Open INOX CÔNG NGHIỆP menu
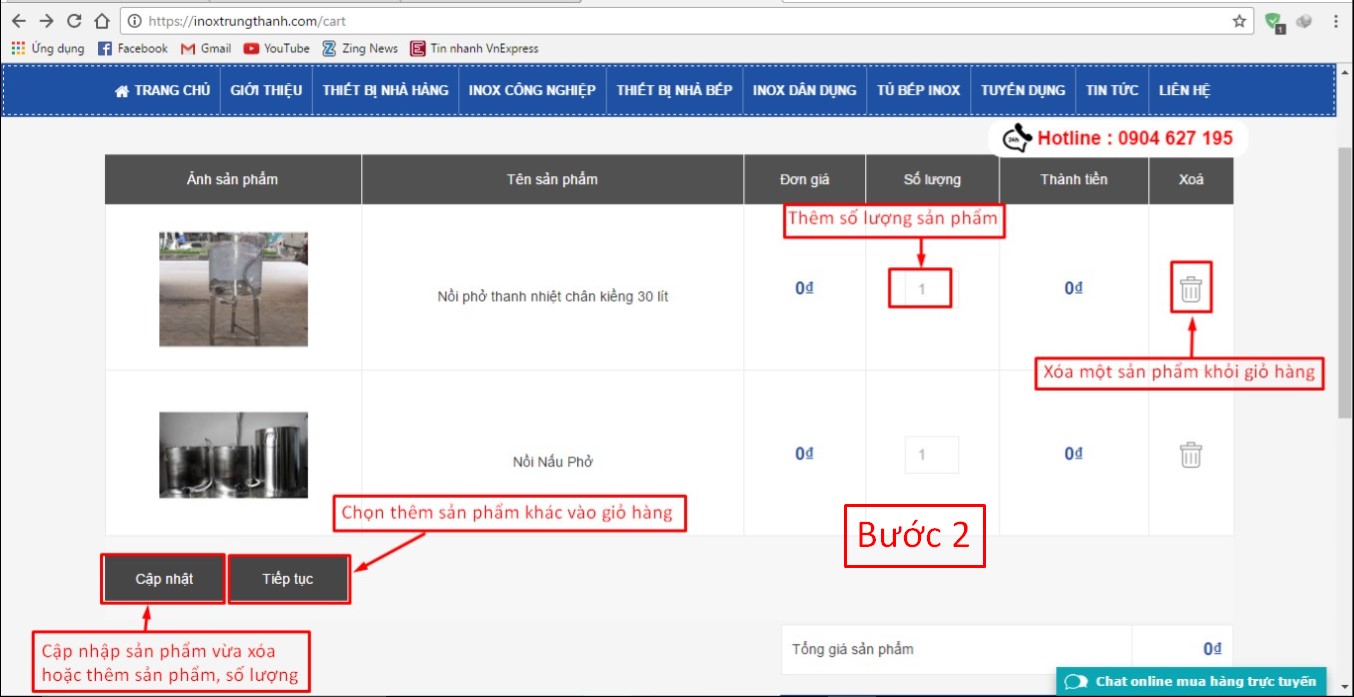Screen dimensions: 1354x697 coord(532,90)
